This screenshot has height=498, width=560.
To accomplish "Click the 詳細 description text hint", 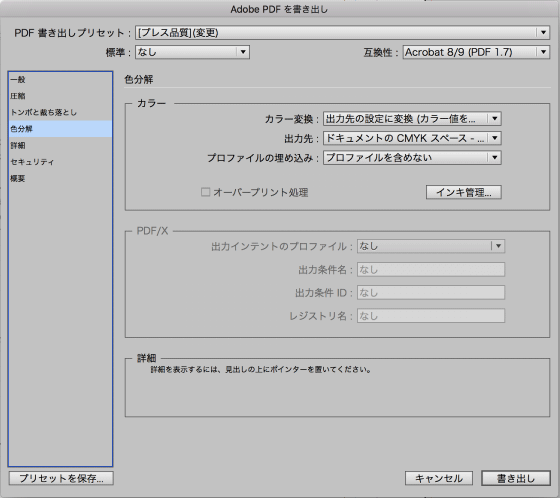I will pos(261,369).
